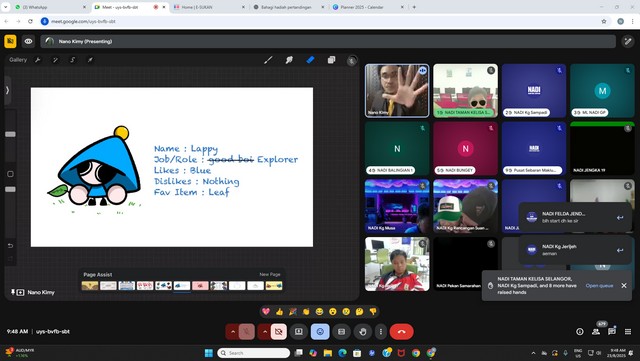Viewport: 640px width, 361px height.
Task: Send the thumbs up reaction
Action: pyautogui.click(x=280, y=312)
